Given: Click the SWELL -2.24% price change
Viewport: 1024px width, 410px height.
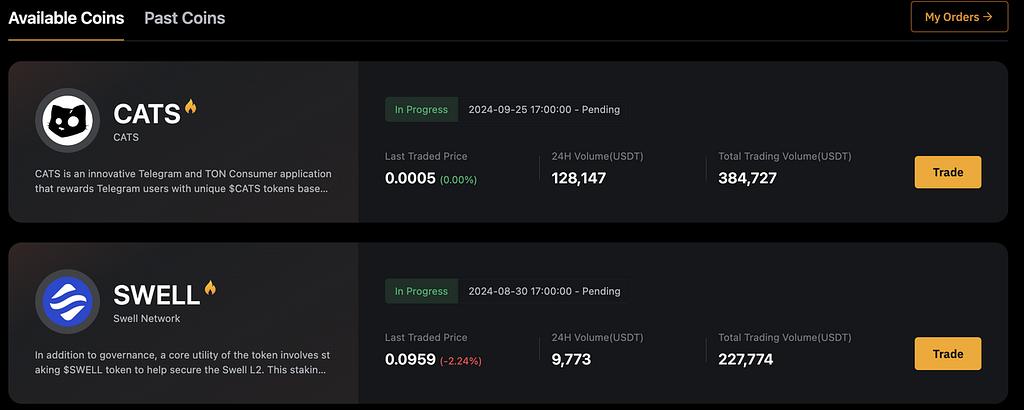Looking at the screenshot, I should tap(459, 360).
